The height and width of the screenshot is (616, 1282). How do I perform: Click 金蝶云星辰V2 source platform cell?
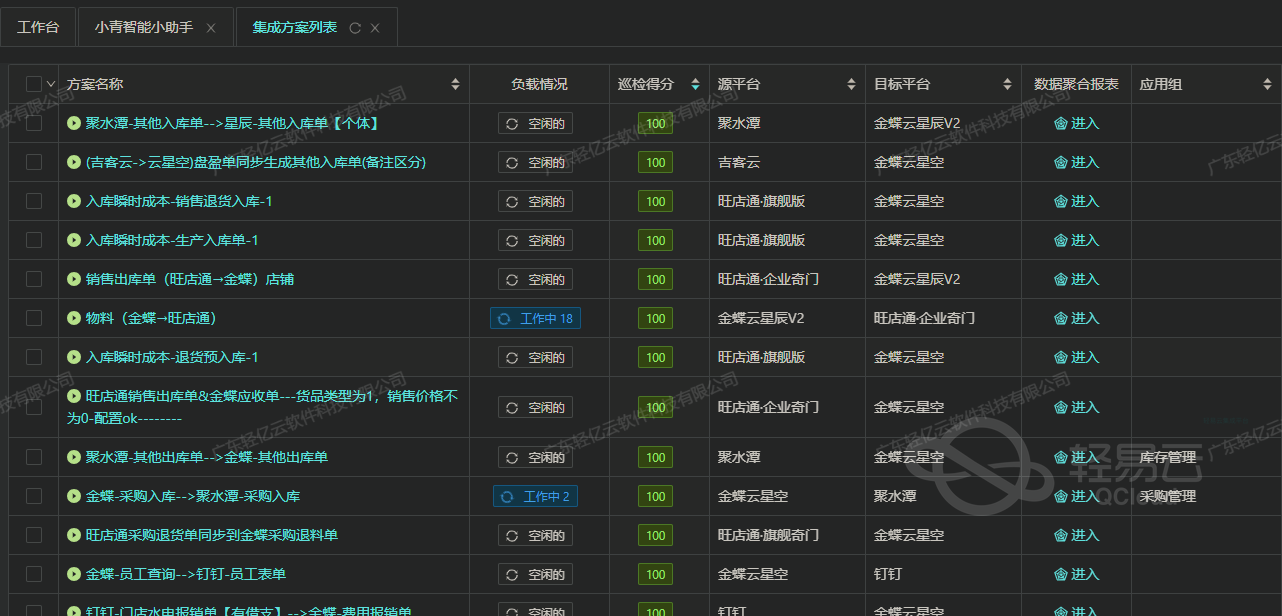[x=761, y=318]
